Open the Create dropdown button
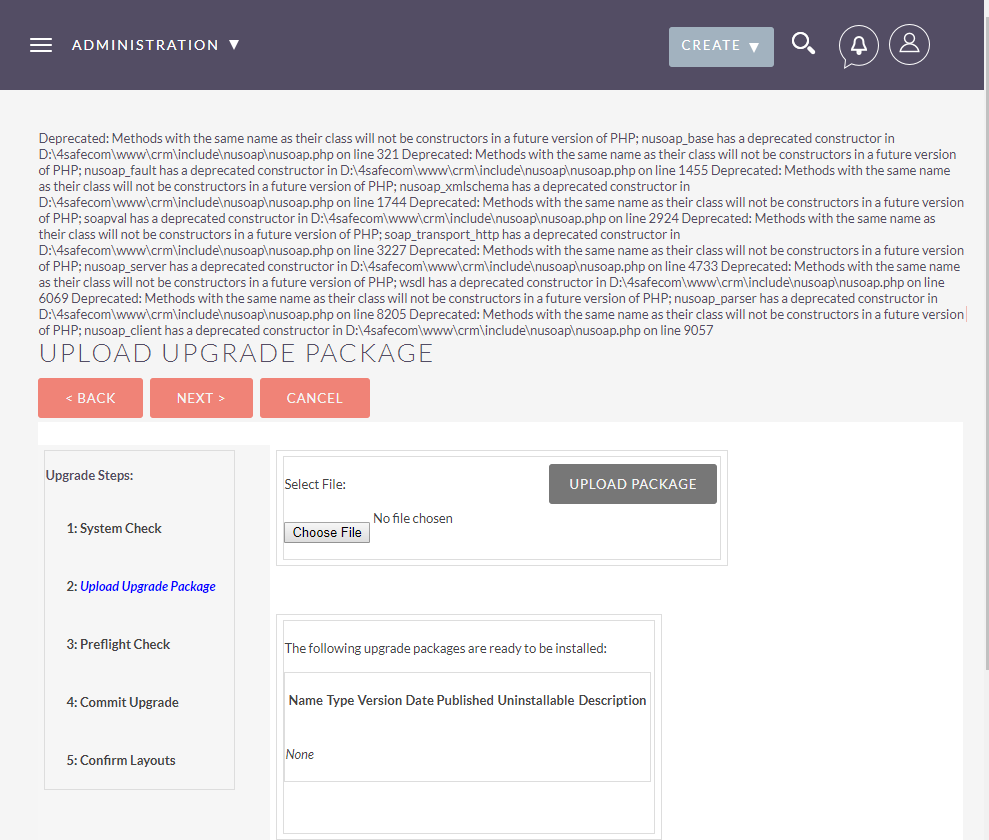Screen dimensions: 989x840 (x=721, y=47)
